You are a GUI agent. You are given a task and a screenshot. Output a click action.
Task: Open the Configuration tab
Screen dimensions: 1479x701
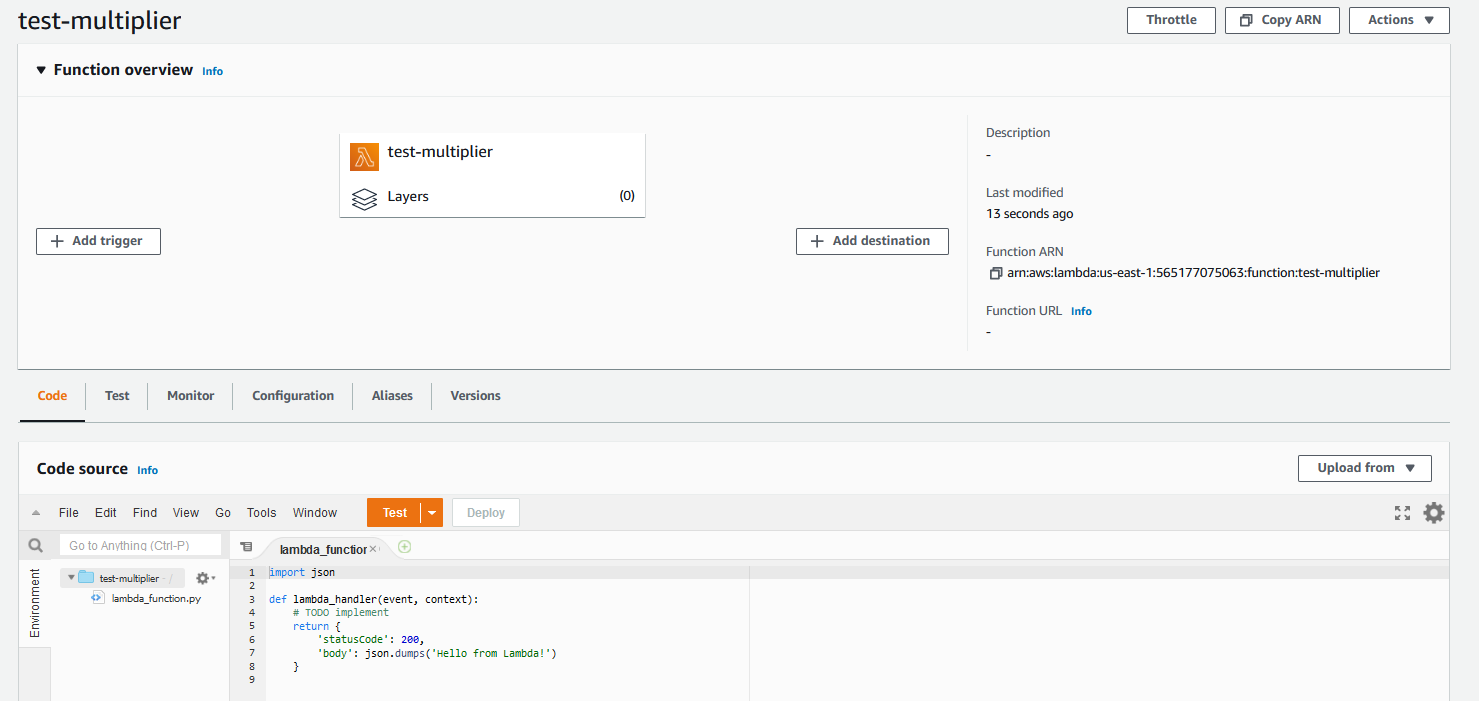pyautogui.click(x=293, y=396)
